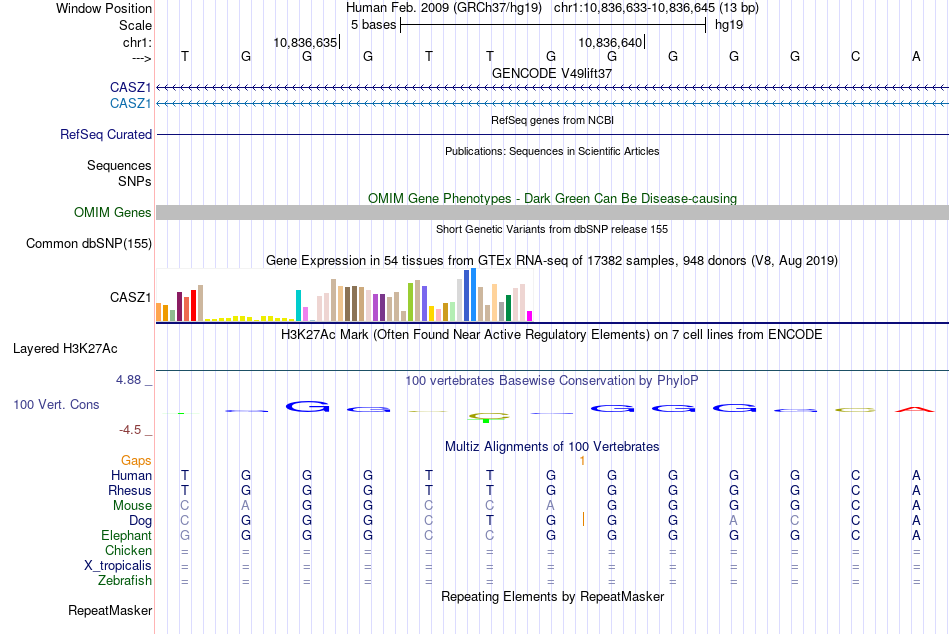Click the Elephant species label

(x=126, y=535)
